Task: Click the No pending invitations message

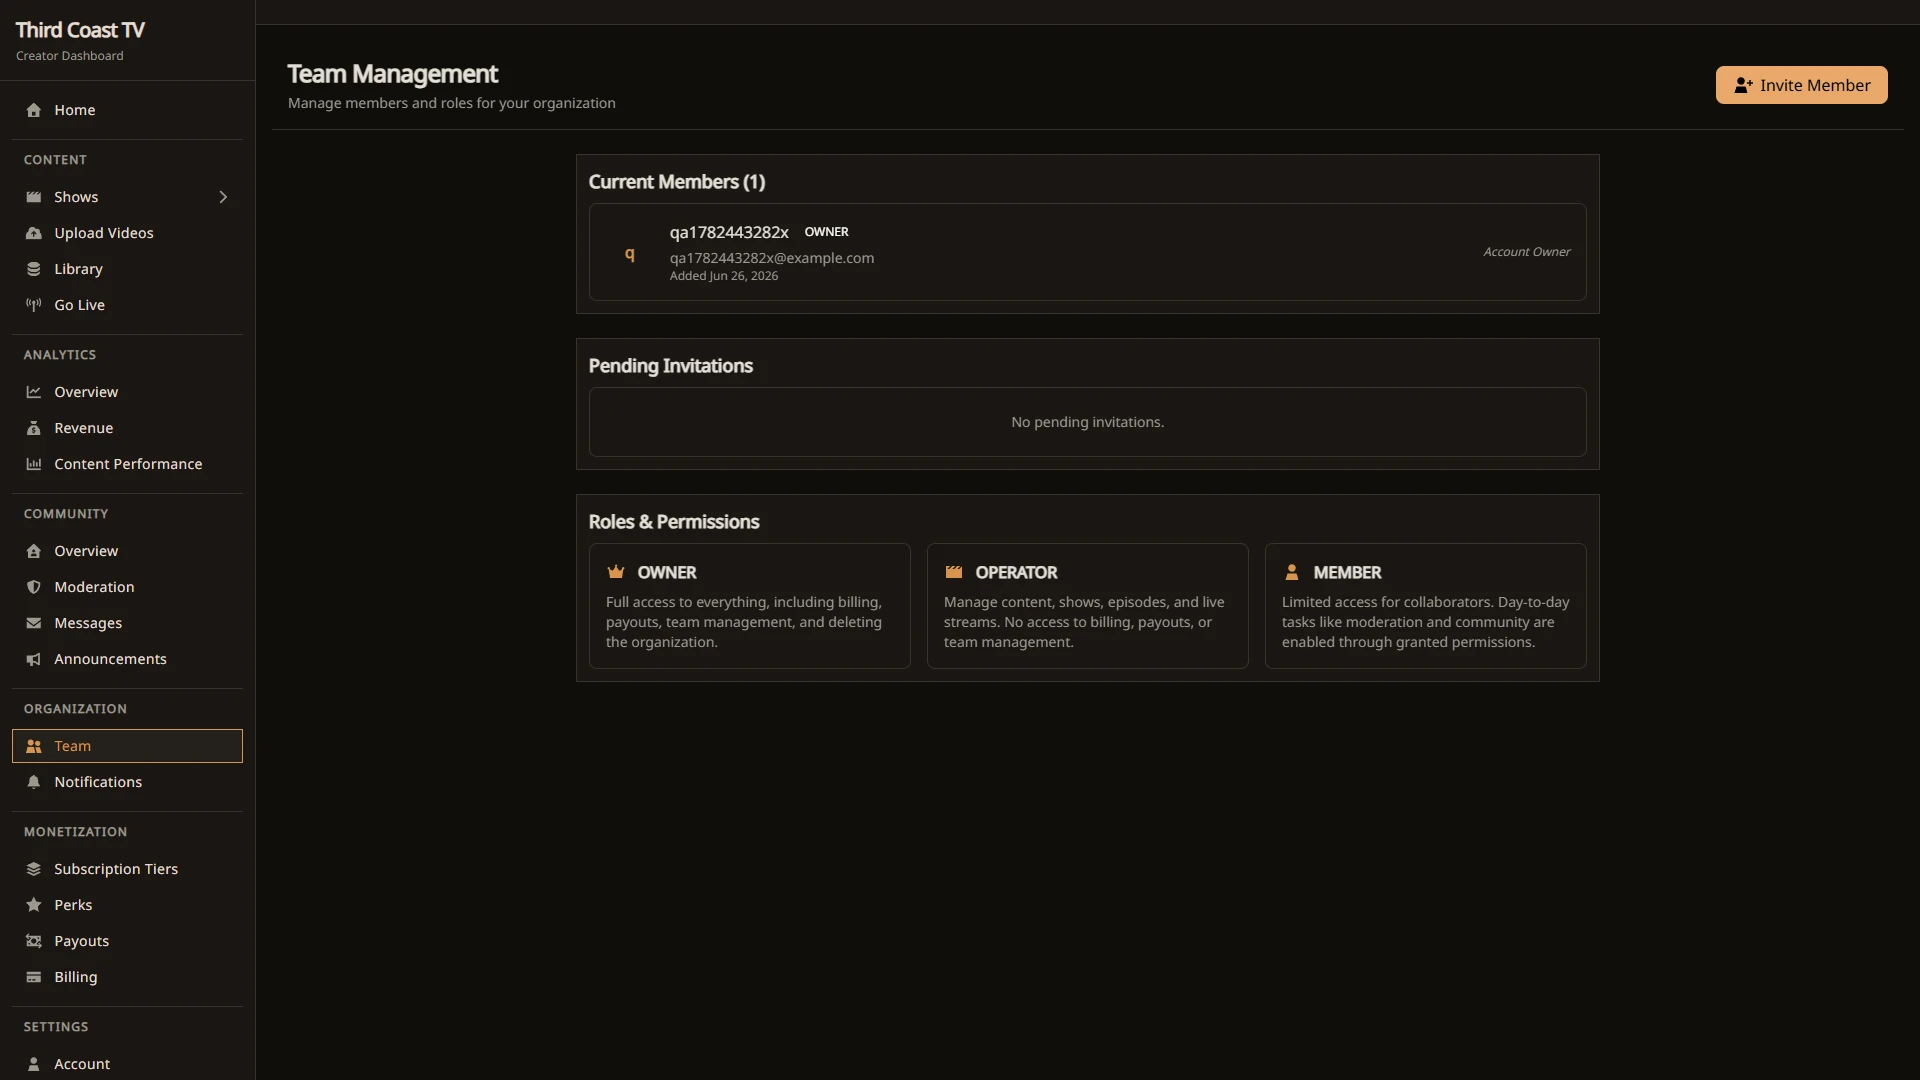Action: pyautogui.click(x=1087, y=422)
